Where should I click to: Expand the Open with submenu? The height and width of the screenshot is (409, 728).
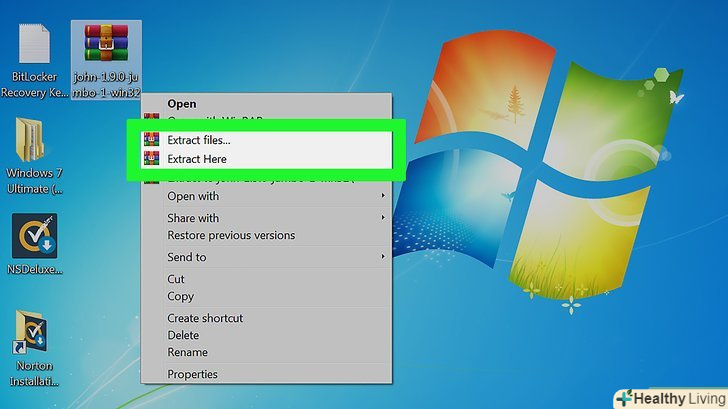266,196
